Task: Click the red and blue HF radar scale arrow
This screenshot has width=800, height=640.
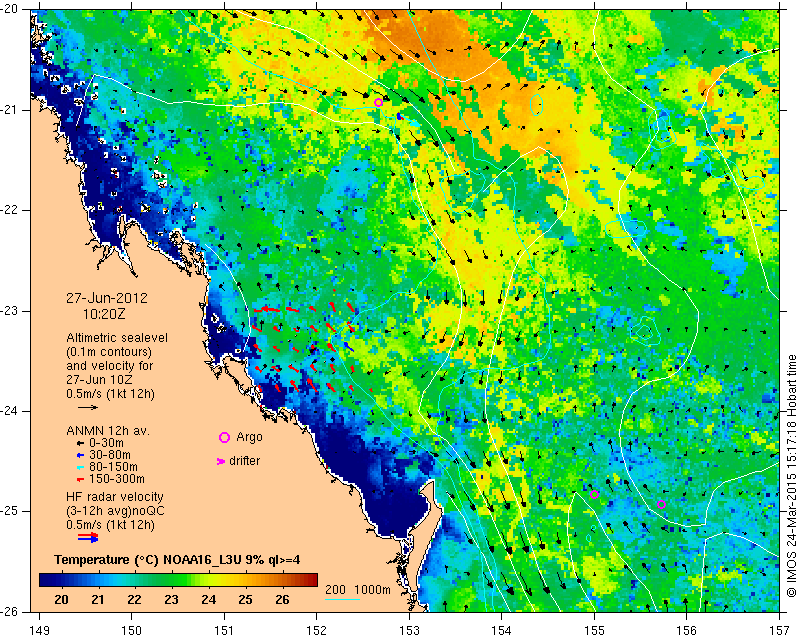Action: 88,537
